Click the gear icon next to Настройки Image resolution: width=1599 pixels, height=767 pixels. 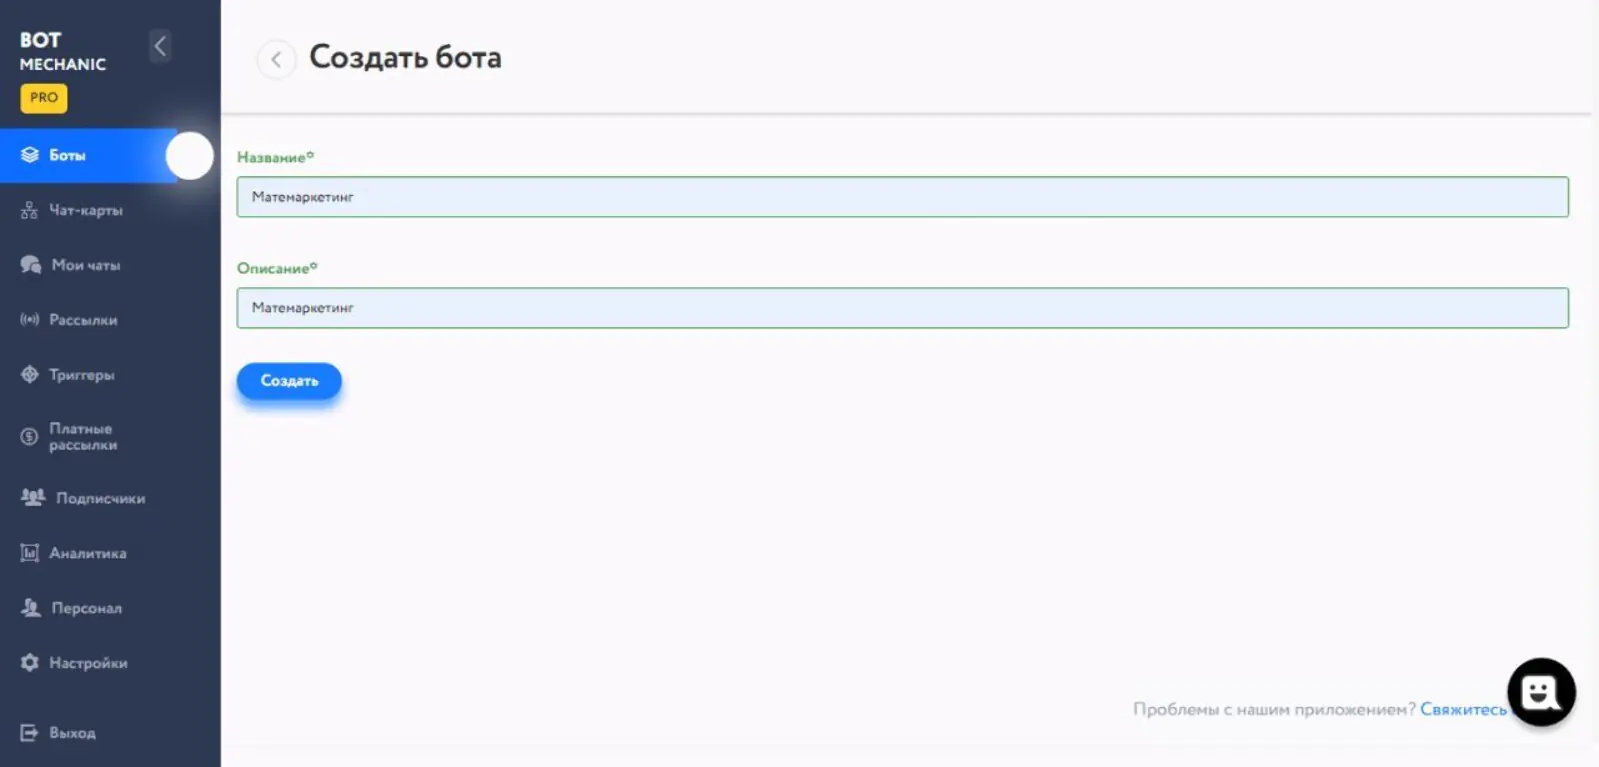click(x=30, y=663)
